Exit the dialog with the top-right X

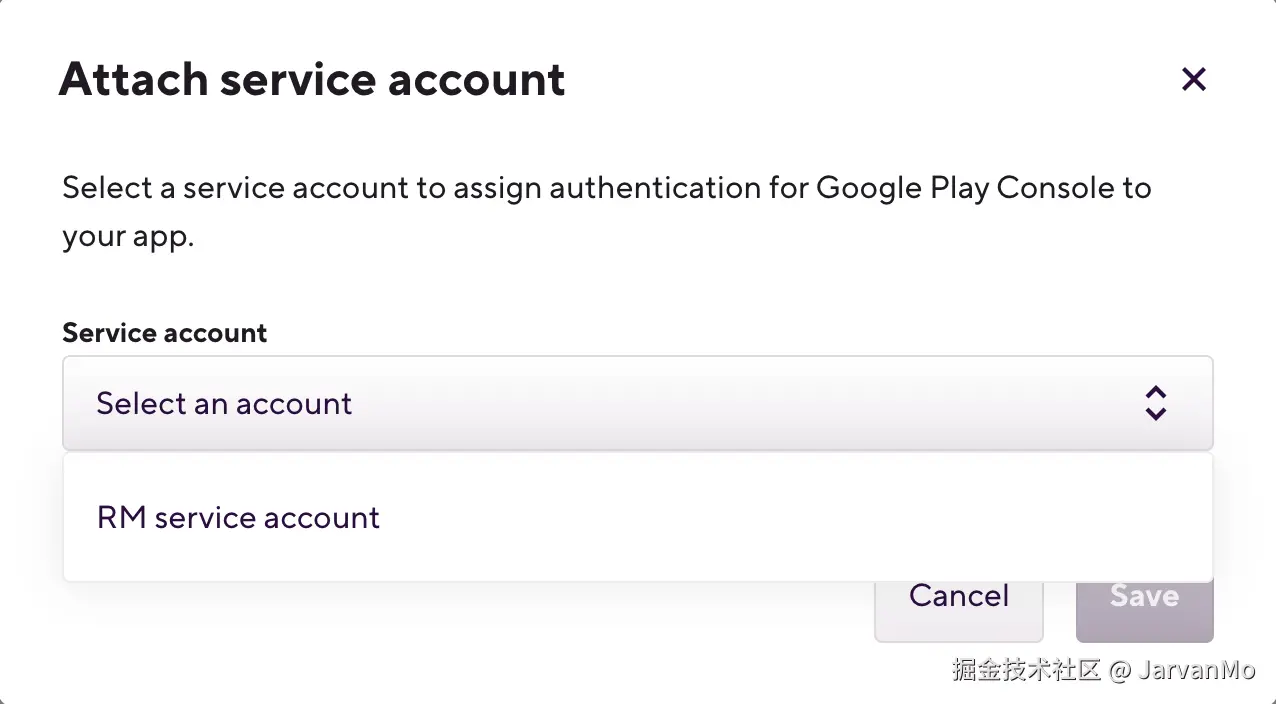coord(1193,79)
